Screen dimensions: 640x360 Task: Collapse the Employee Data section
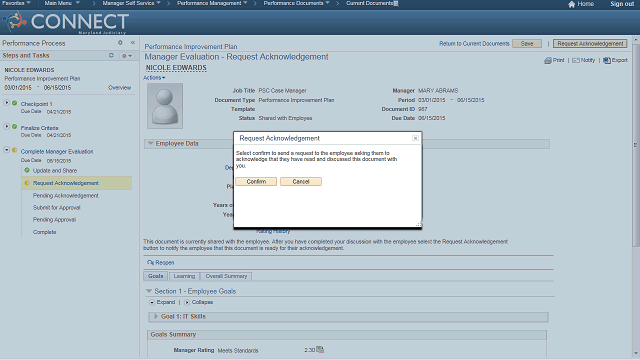pyautogui.click(x=151, y=143)
